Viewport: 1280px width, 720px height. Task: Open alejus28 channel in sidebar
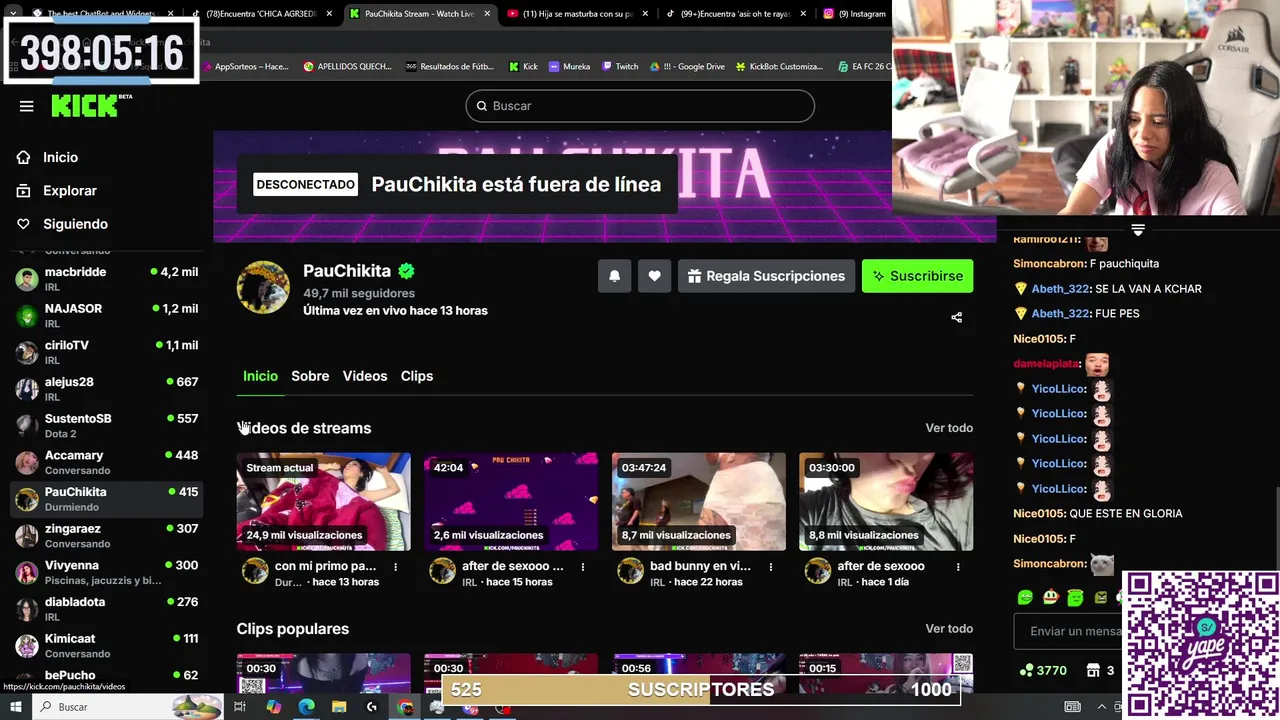click(106, 389)
